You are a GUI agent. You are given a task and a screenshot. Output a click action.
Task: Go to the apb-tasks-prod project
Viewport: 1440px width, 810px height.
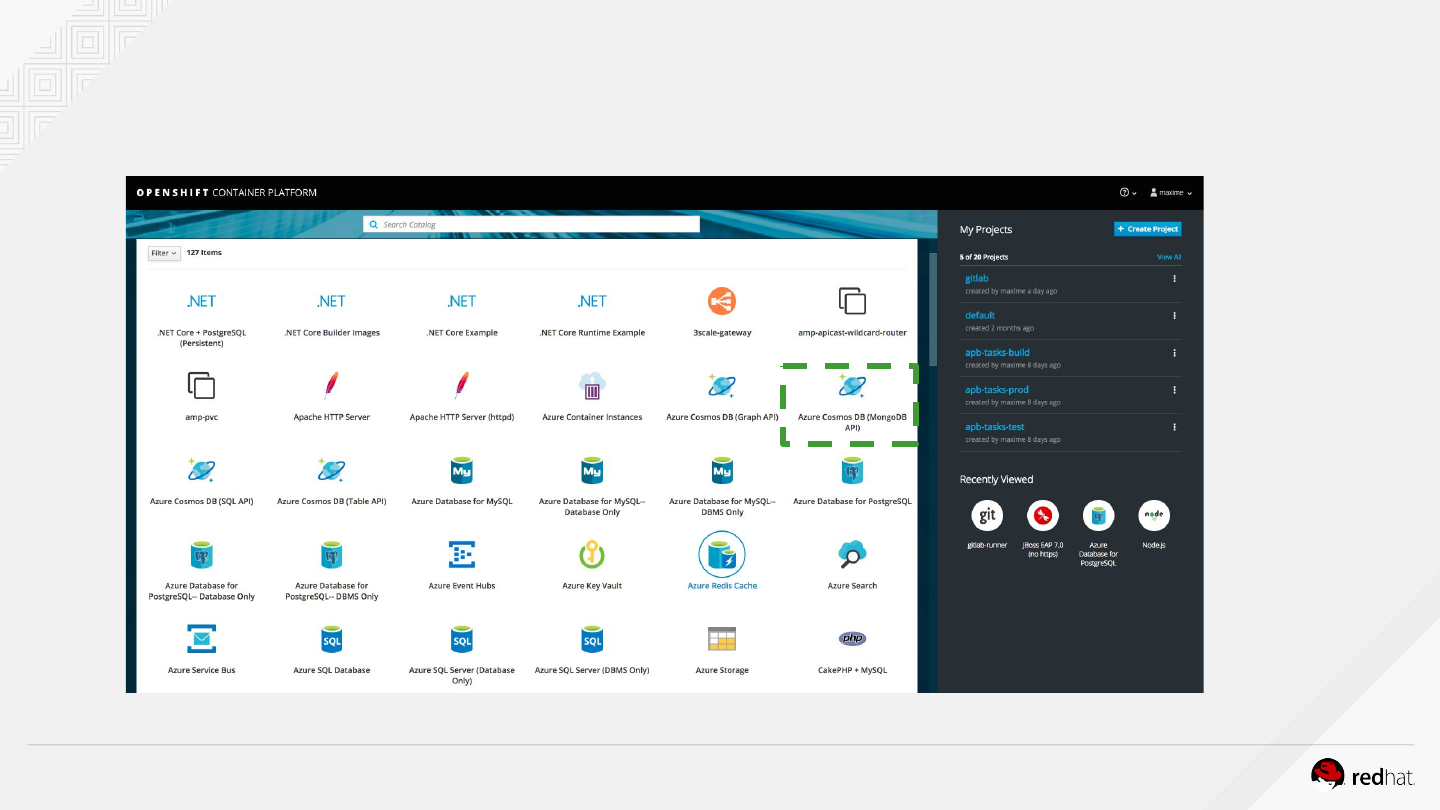pos(997,389)
